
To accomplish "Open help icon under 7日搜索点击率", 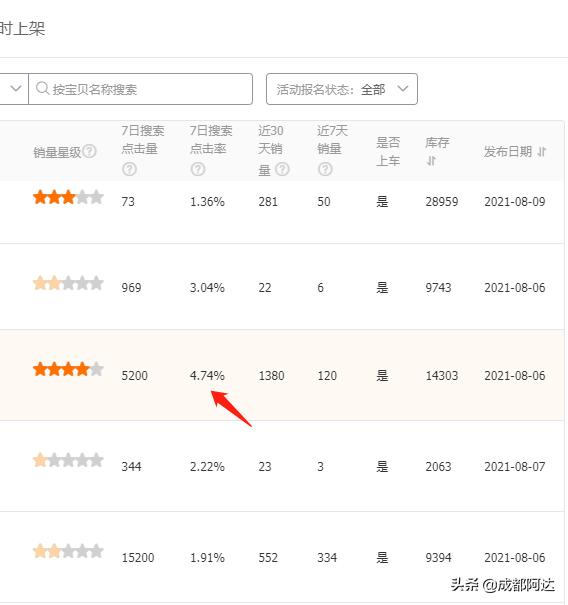I will [x=198, y=169].
